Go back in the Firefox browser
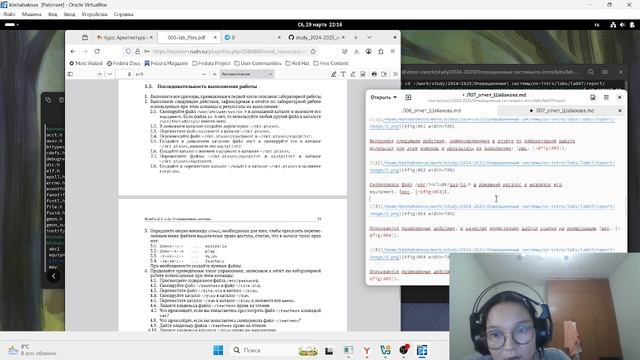640x360 pixels. click(73, 51)
